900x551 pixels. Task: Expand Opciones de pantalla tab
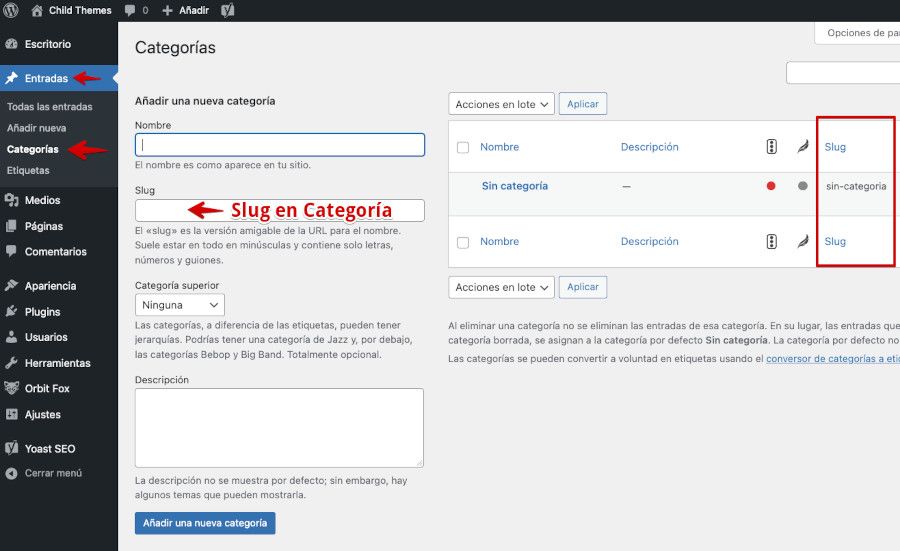pos(857,33)
